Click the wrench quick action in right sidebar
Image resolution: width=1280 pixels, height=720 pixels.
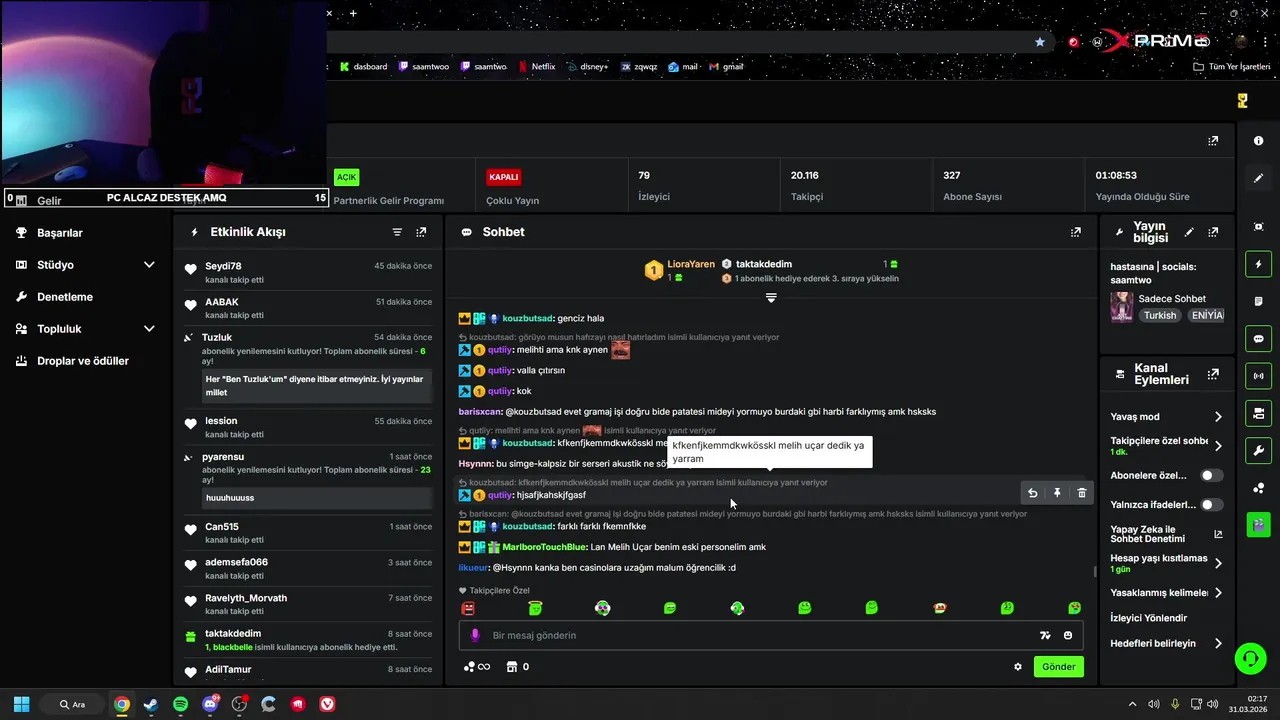1258,450
